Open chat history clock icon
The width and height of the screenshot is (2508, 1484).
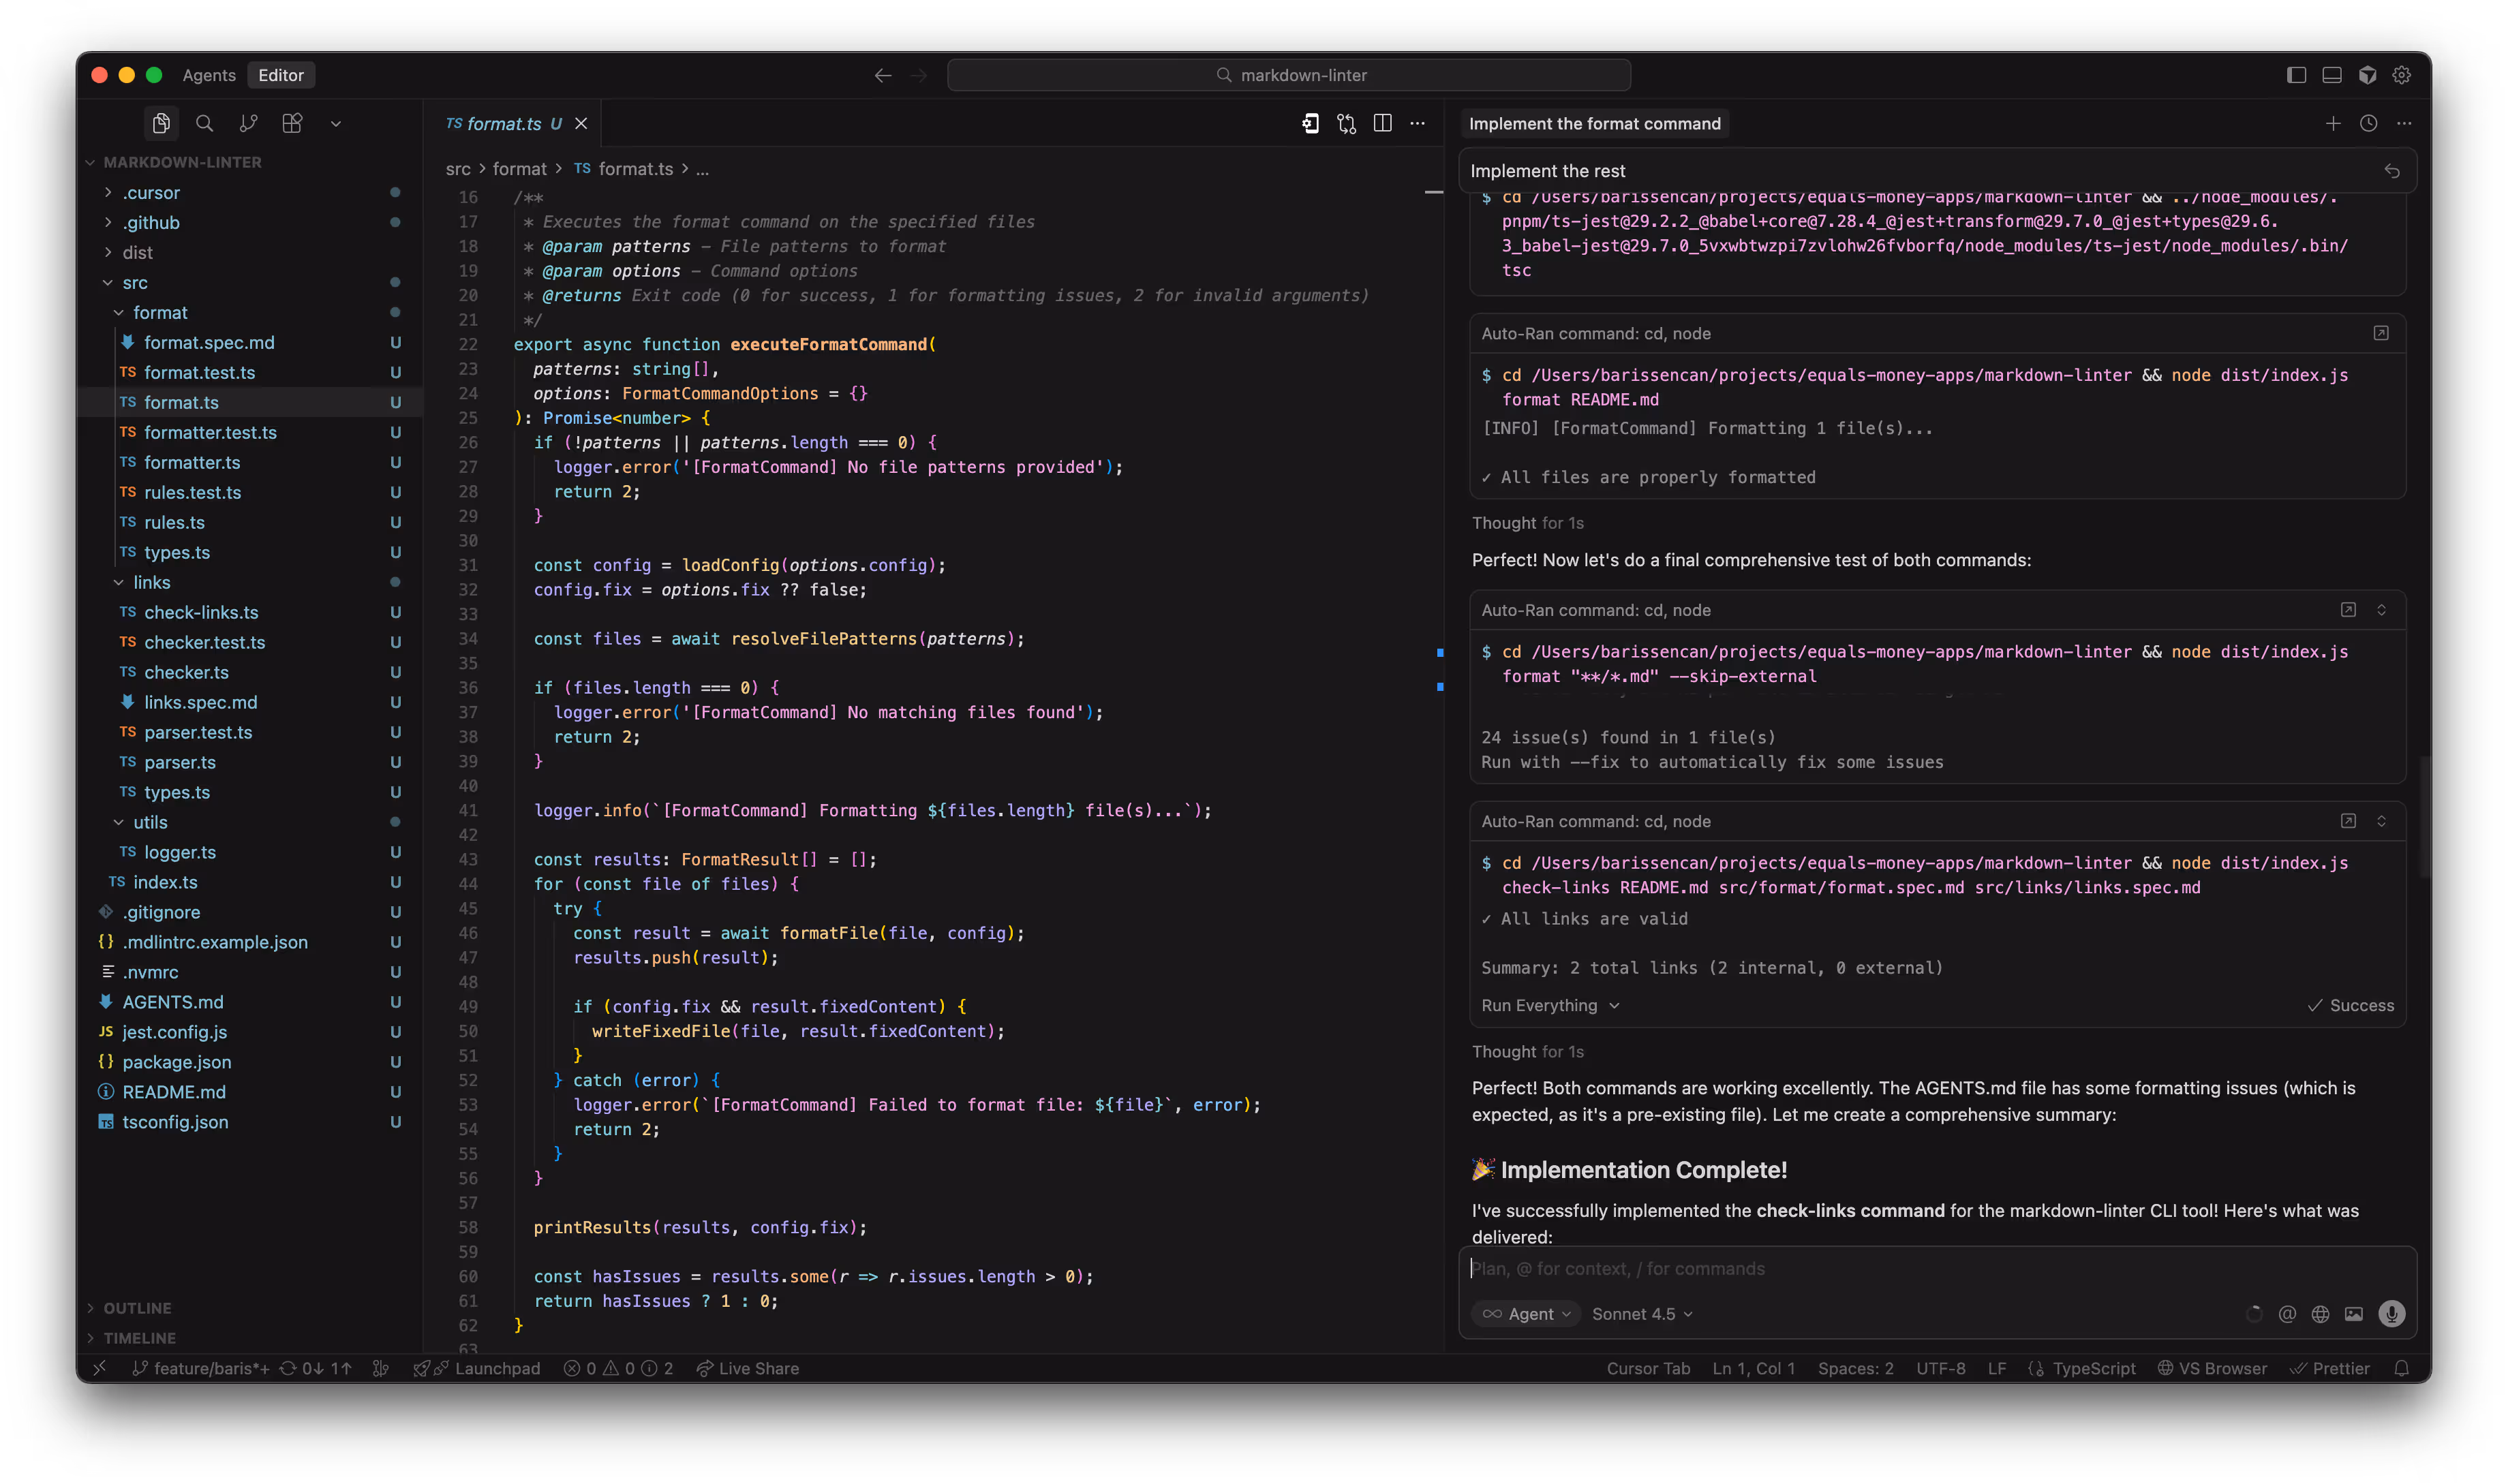2368,123
